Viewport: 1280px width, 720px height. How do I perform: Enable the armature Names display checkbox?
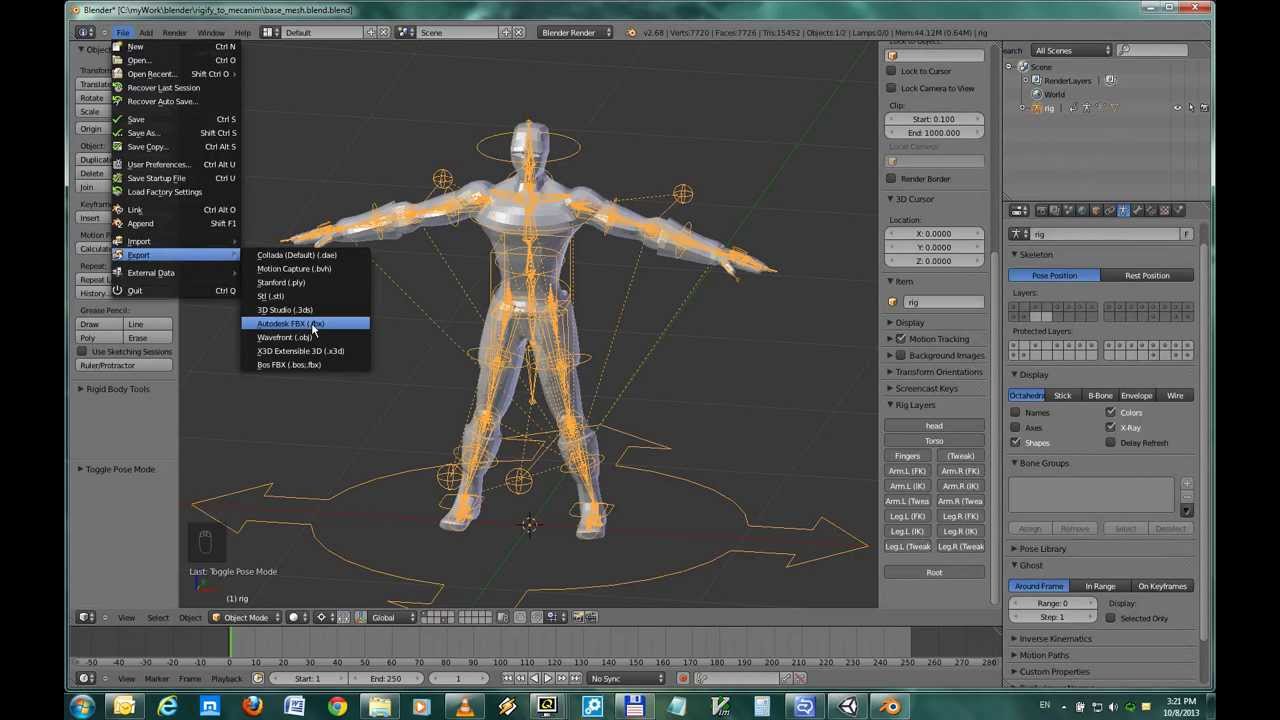click(1015, 412)
